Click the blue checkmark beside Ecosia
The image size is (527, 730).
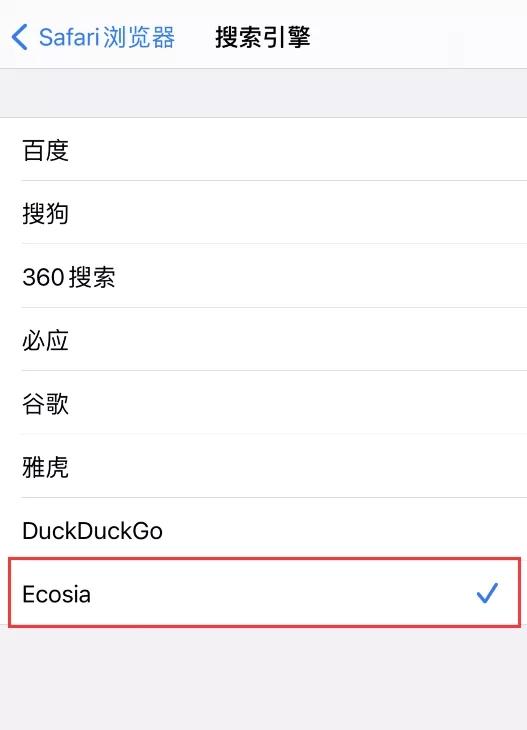click(487, 593)
